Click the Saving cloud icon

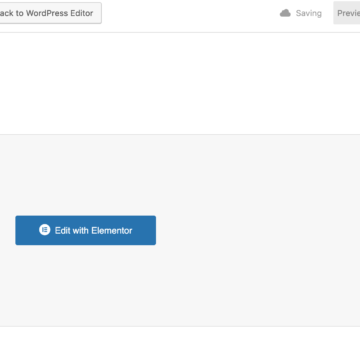tap(285, 13)
